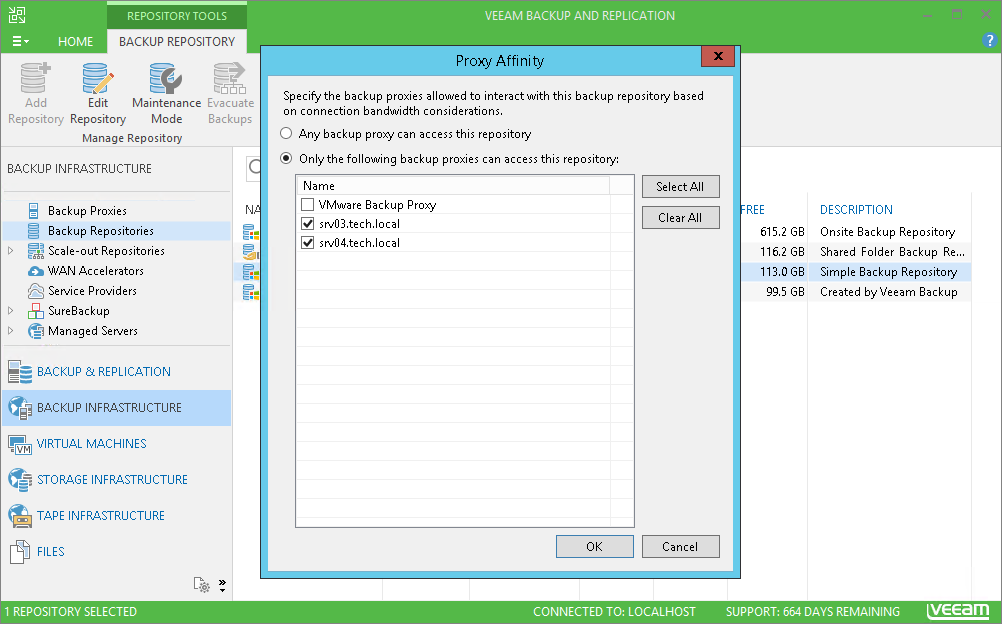Click the SureBackup tree icon

click(36, 311)
